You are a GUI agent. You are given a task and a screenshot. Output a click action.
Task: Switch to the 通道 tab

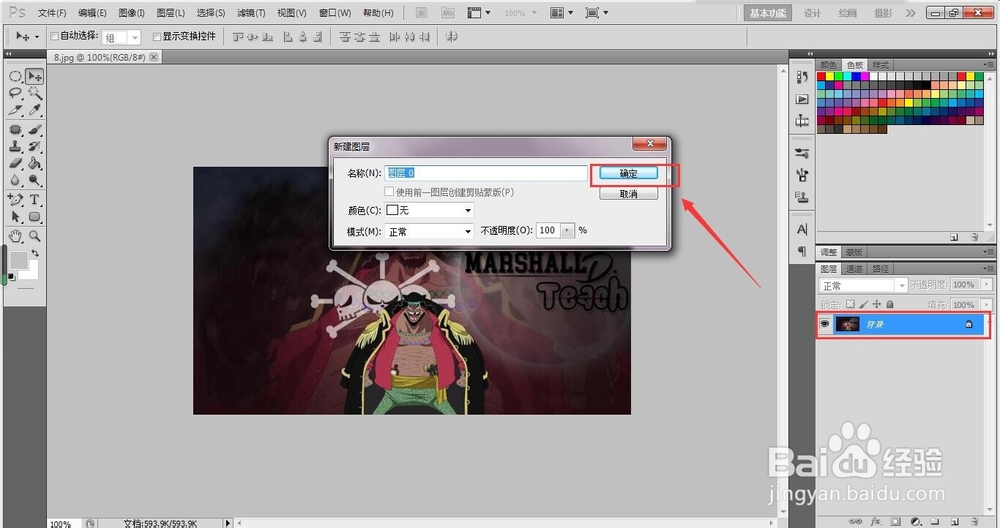click(854, 268)
